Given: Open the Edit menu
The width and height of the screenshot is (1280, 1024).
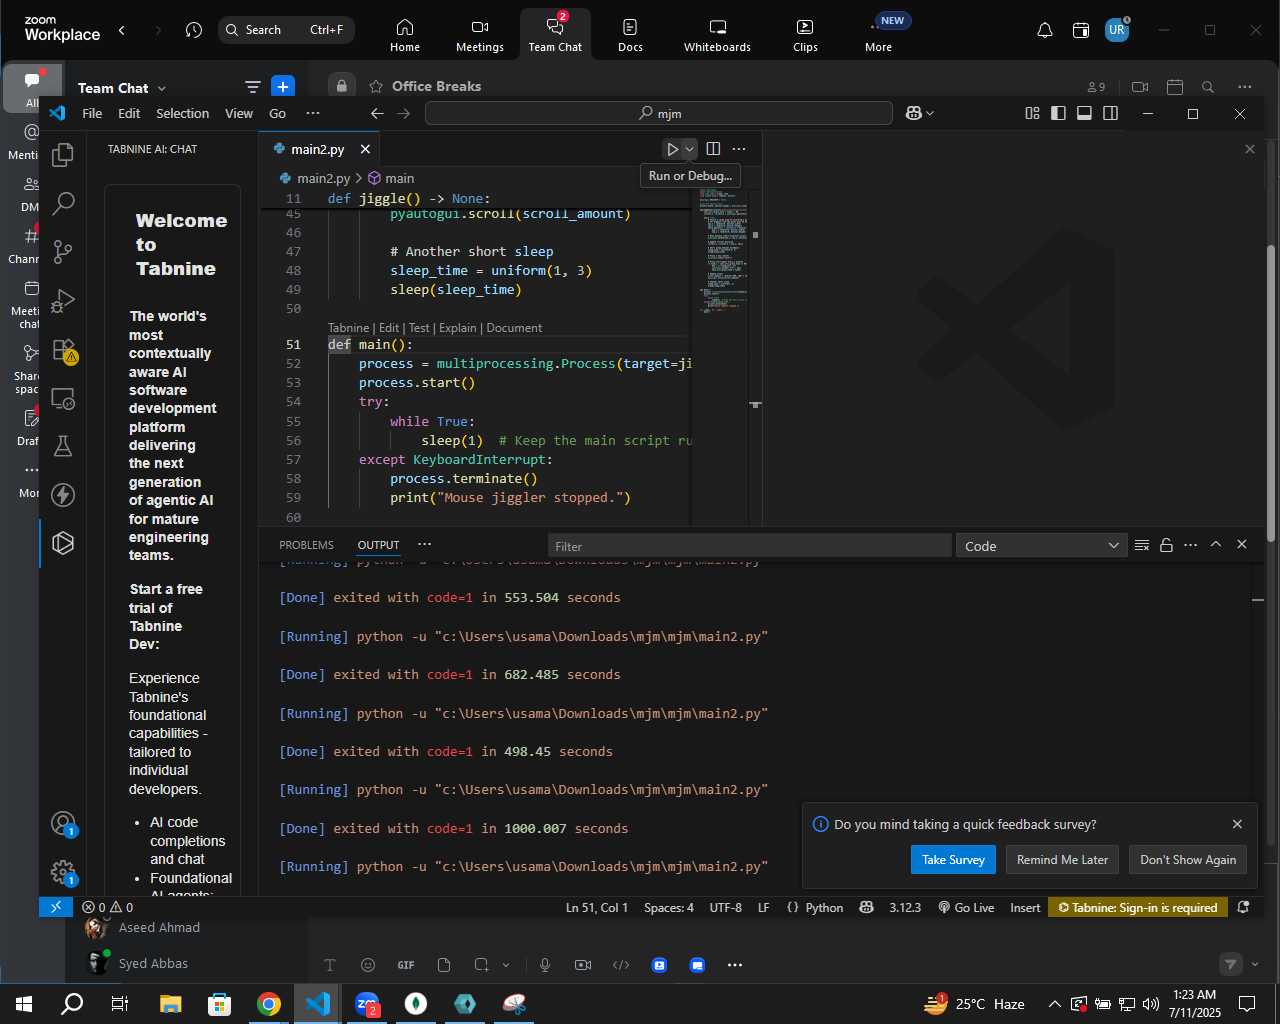Looking at the screenshot, I should click(x=129, y=113).
